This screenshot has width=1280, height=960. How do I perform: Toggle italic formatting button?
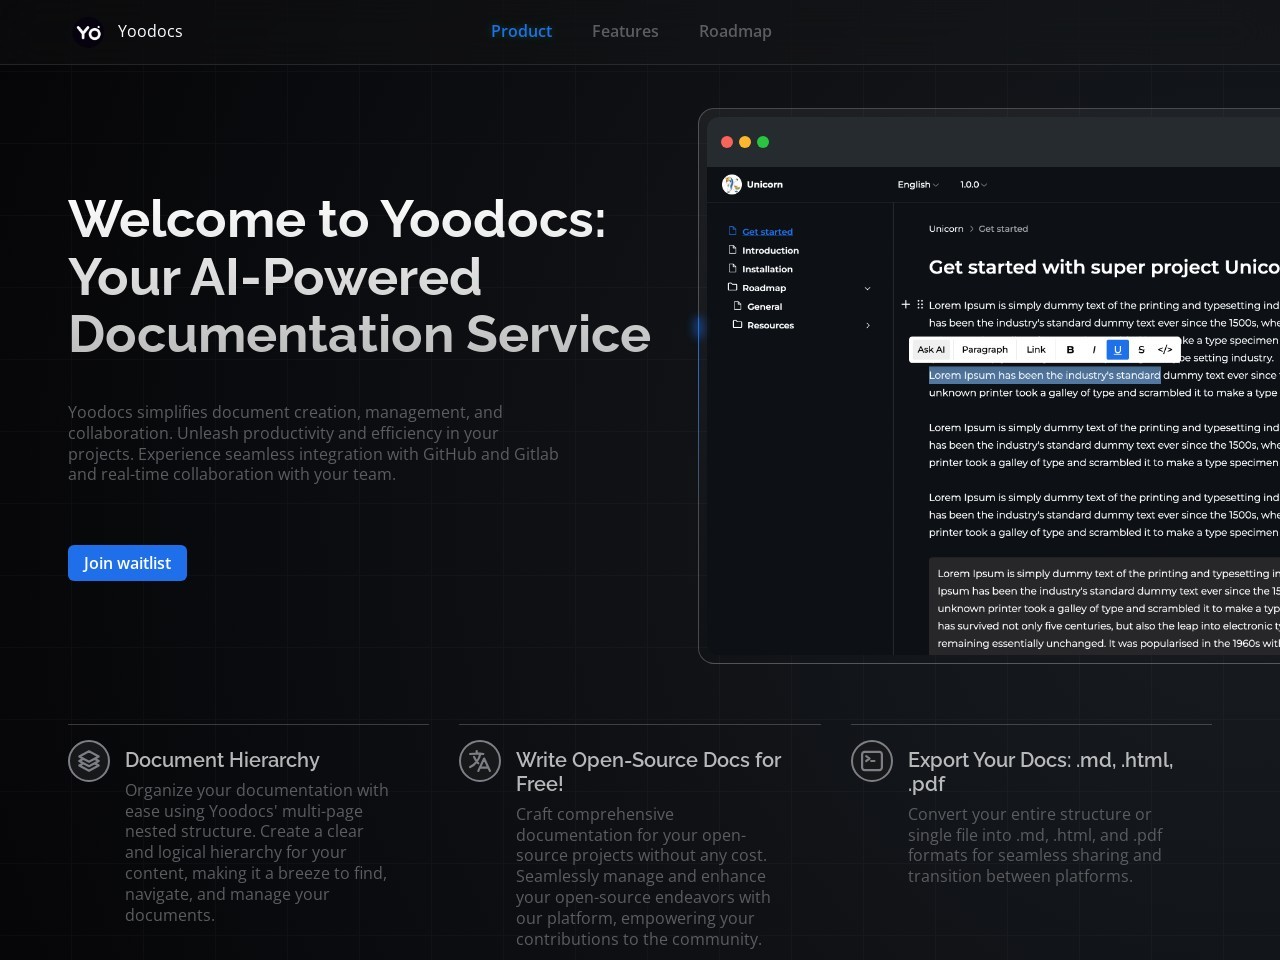click(1094, 350)
